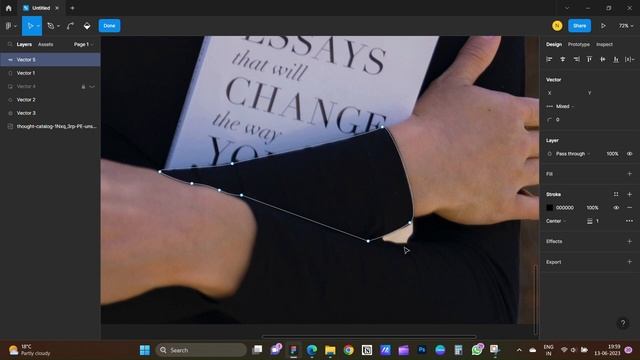
Task: Click the layer opacity 100% field
Action: click(x=612, y=154)
